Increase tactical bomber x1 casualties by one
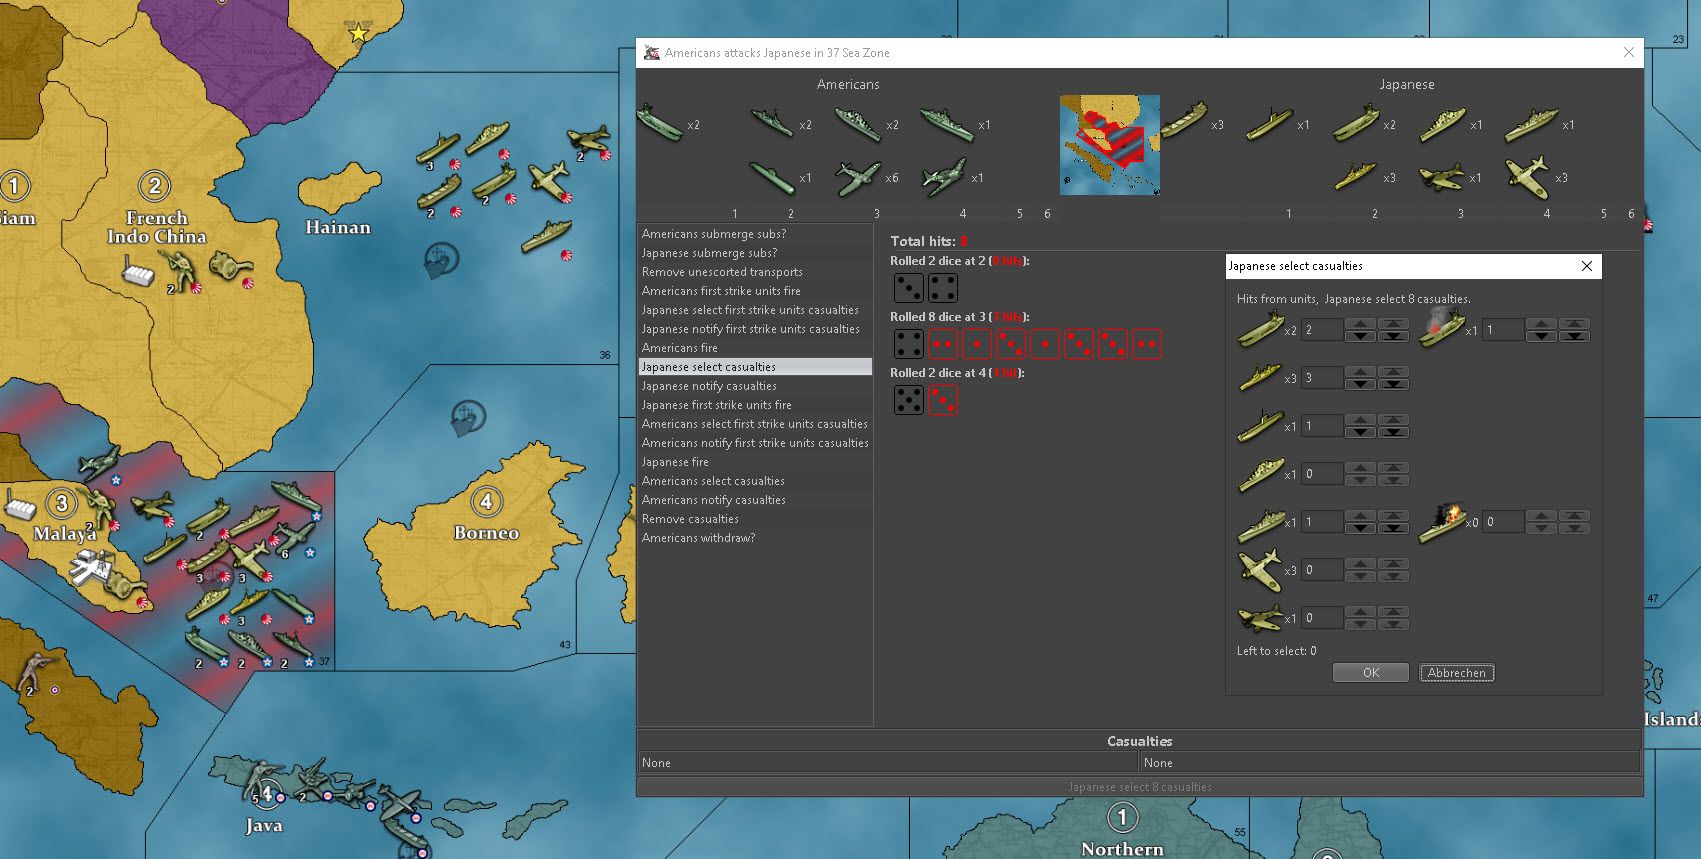 coord(1360,612)
